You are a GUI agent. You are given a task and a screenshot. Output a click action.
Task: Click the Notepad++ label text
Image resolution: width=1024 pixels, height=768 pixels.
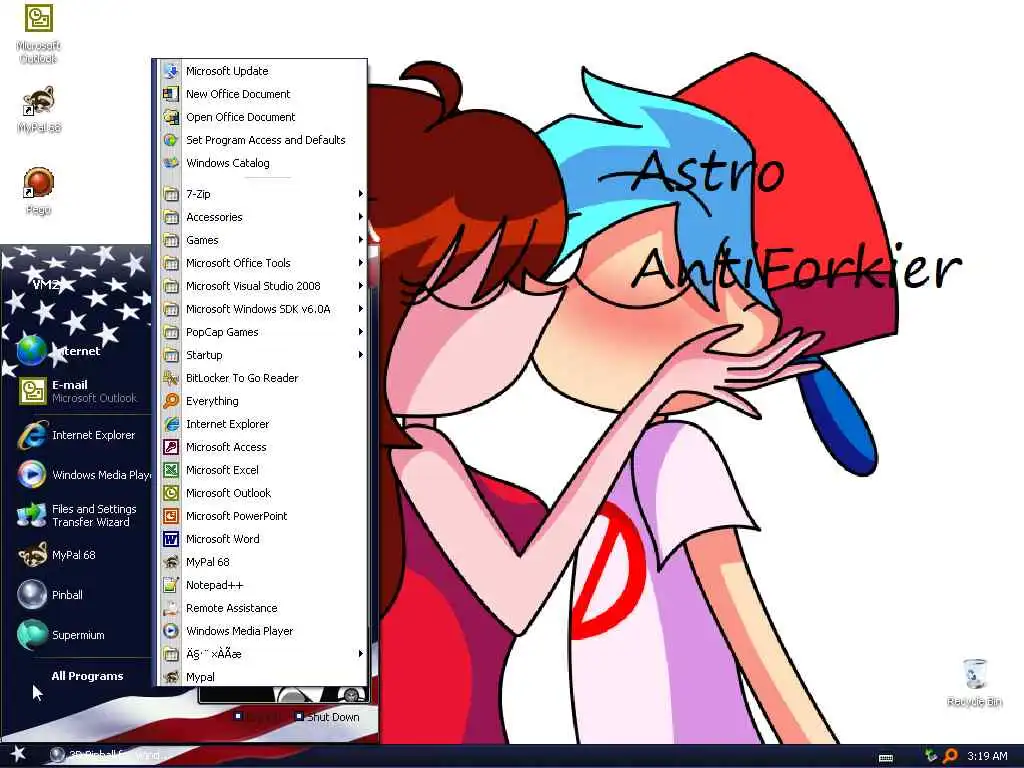tap(214, 585)
